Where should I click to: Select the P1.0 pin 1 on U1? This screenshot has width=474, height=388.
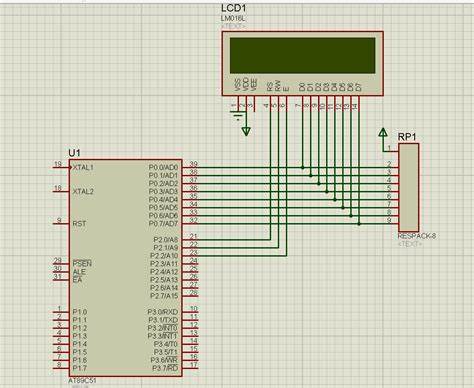pos(62,311)
